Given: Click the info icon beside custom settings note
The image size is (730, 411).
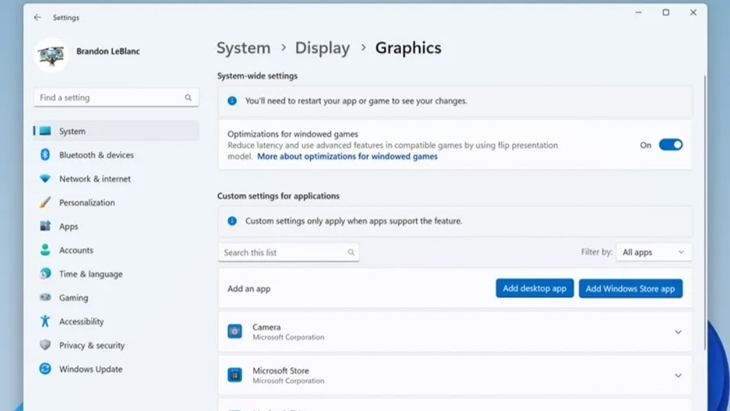Looking at the screenshot, I should point(232,221).
